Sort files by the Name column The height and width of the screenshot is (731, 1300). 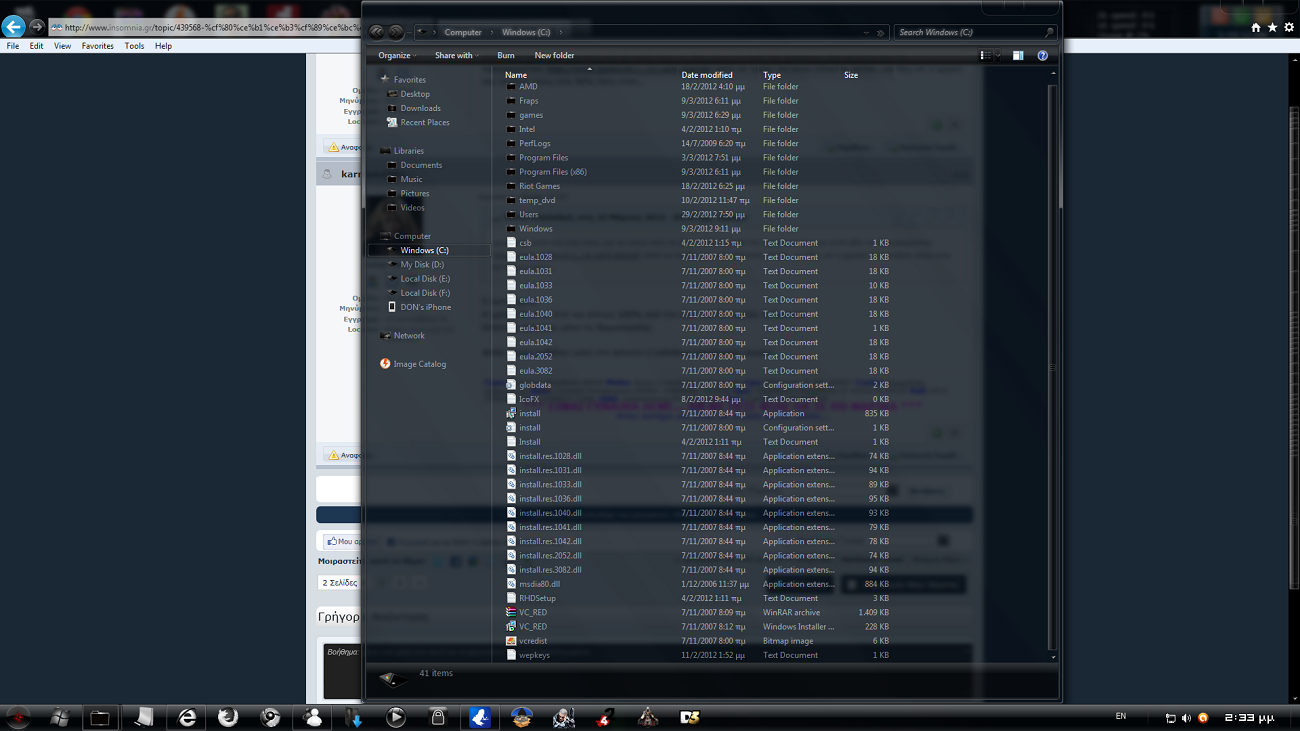click(x=516, y=75)
